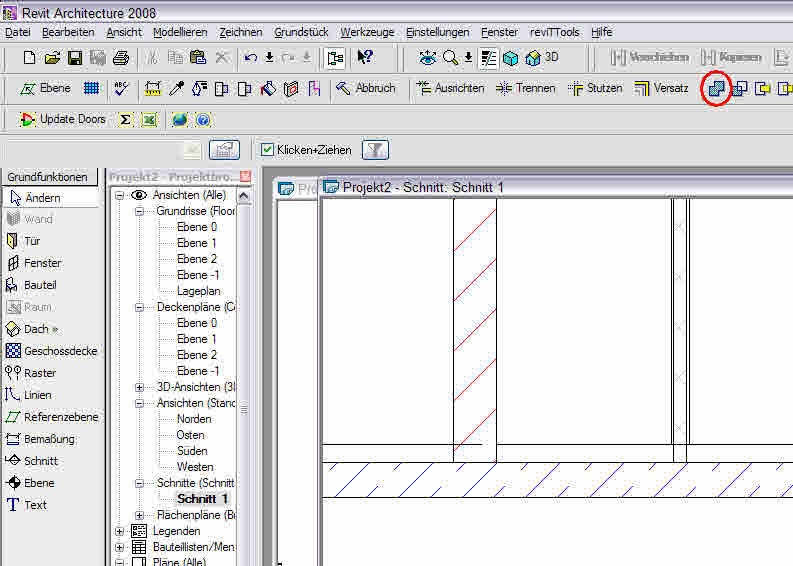Image resolution: width=793 pixels, height=566 pixels.
Task: Click the globe icon in reviTTools toolbar
Action: 180,120
